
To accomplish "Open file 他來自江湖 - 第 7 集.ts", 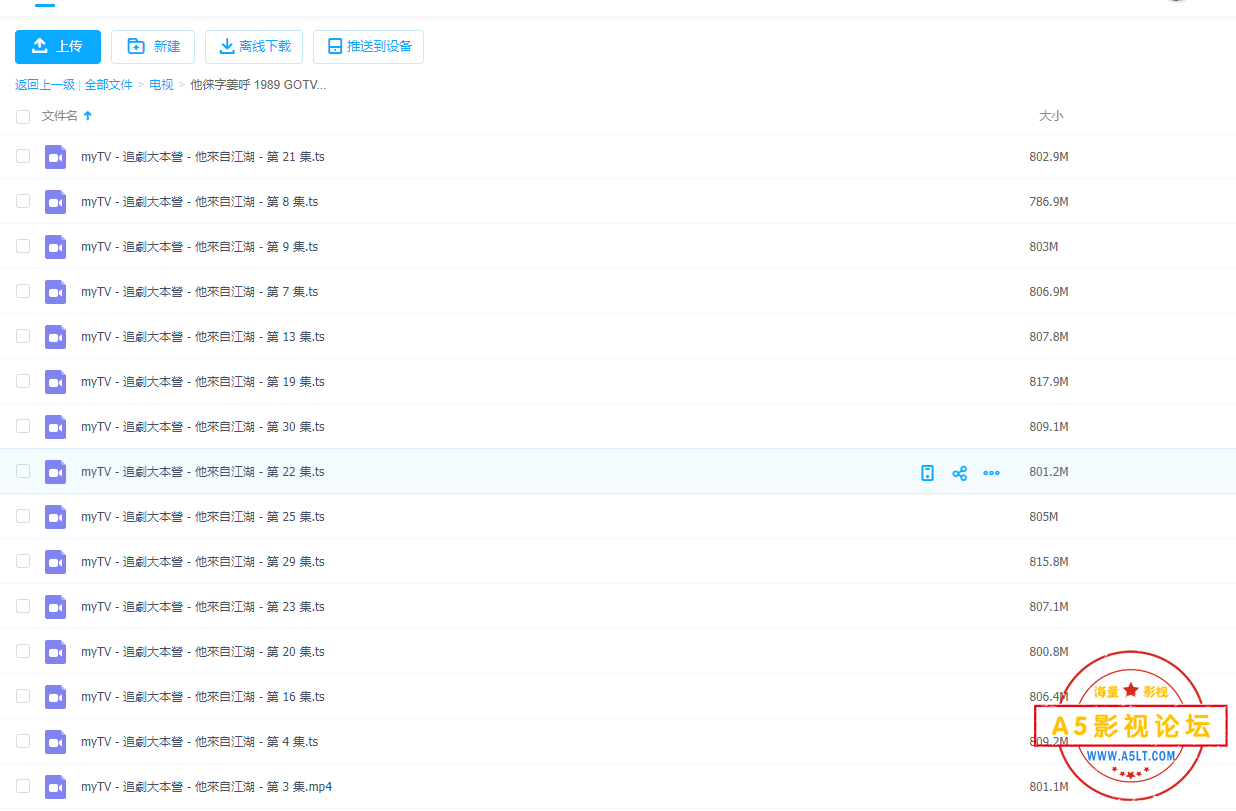I will [x=200, y=292].
